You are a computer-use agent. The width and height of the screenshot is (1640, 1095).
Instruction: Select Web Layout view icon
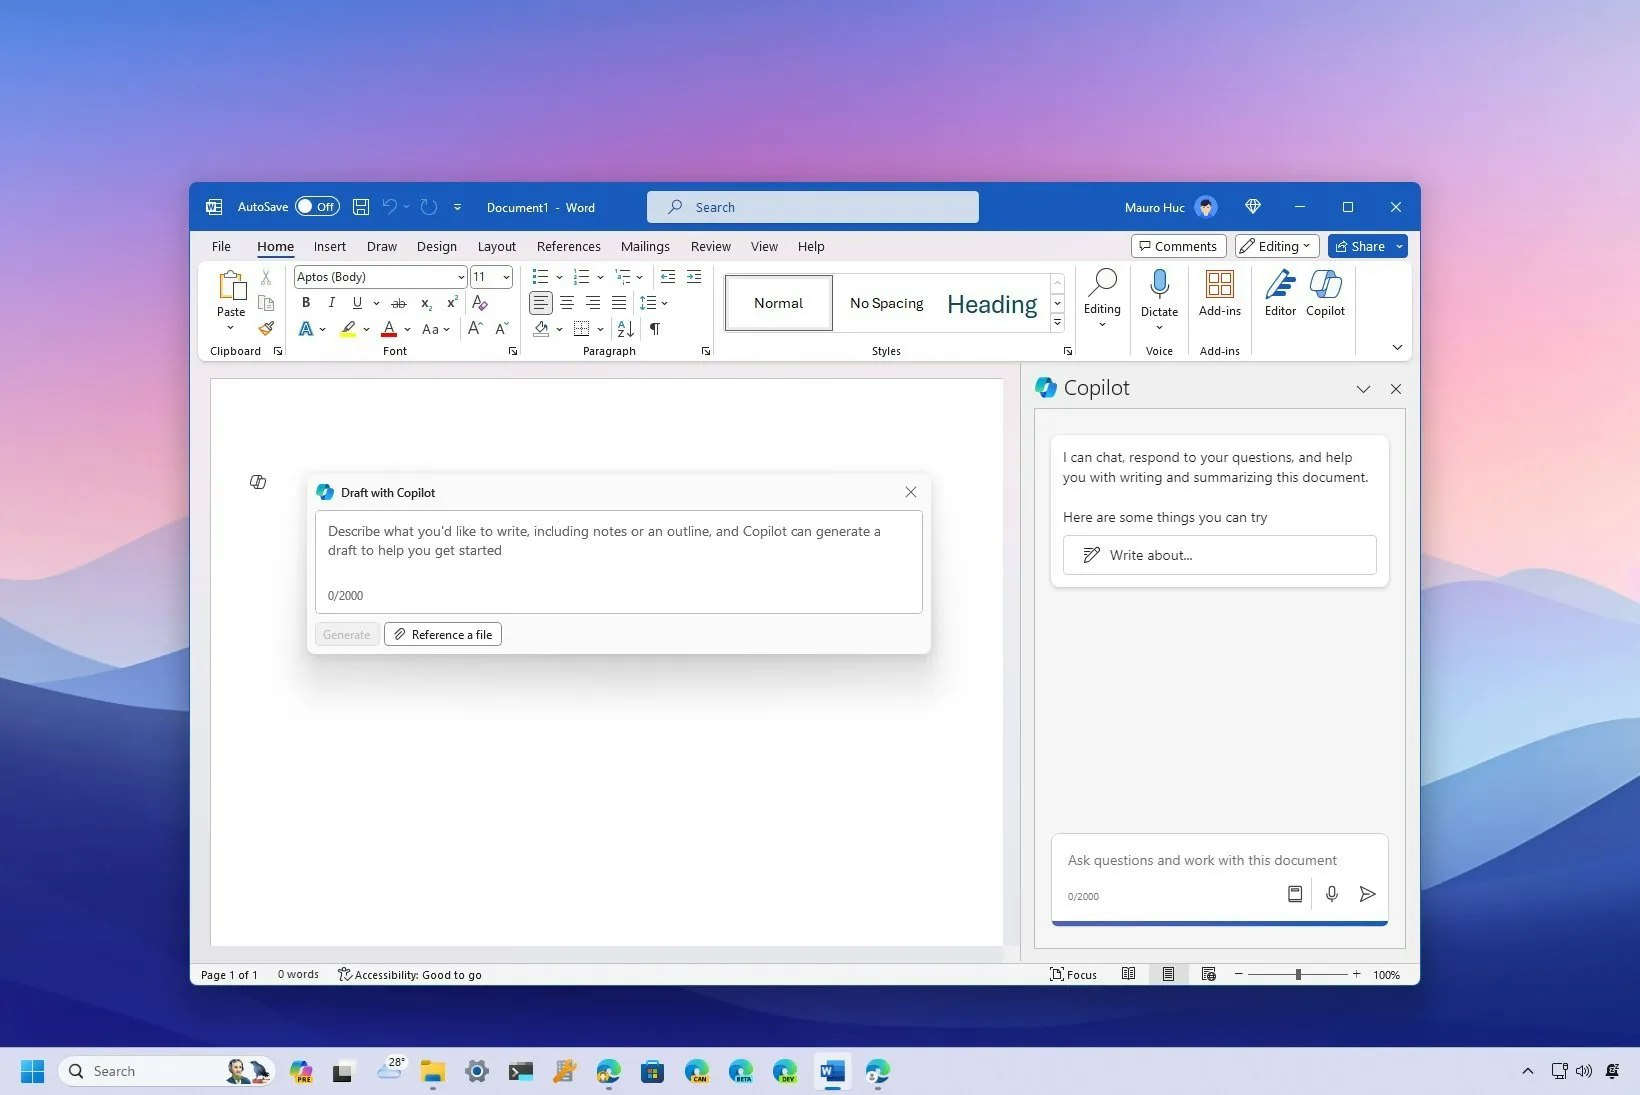tap(1208, 974)
